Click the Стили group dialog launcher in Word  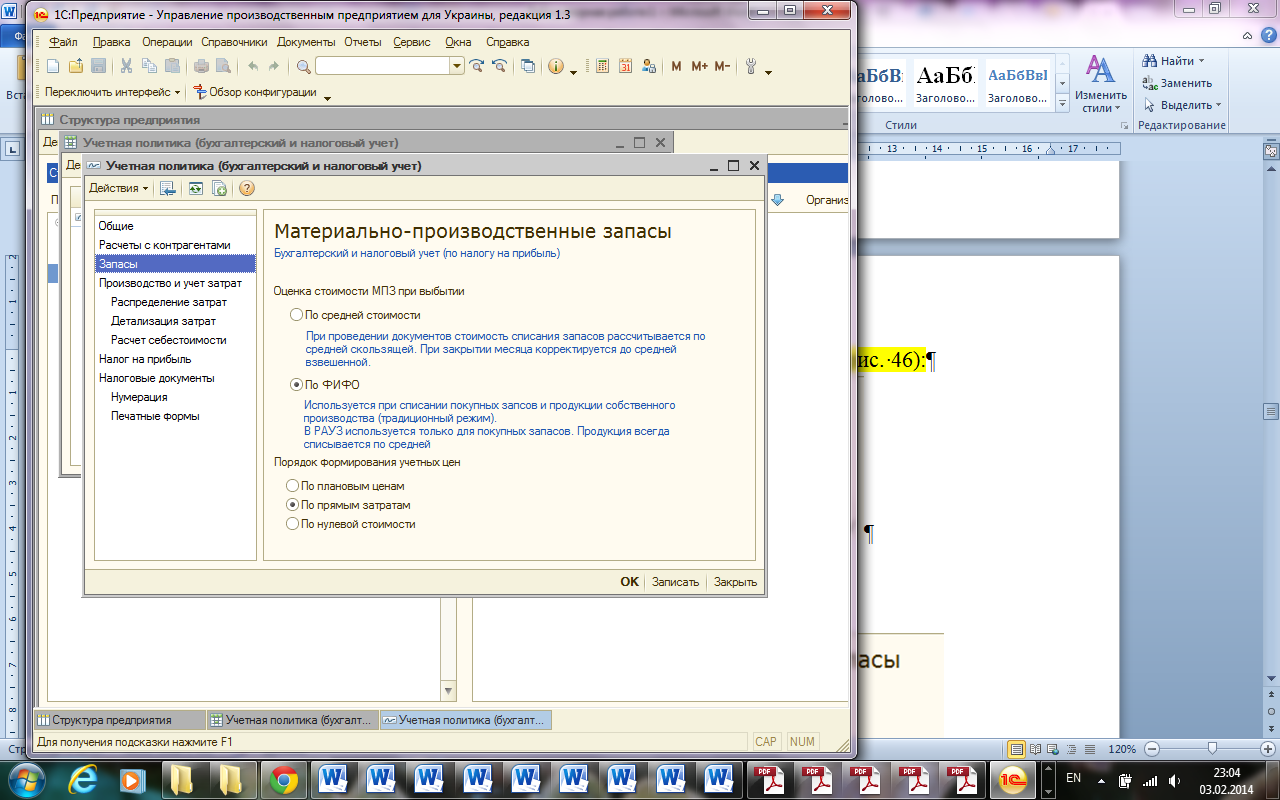click(x=1124, y=126)
